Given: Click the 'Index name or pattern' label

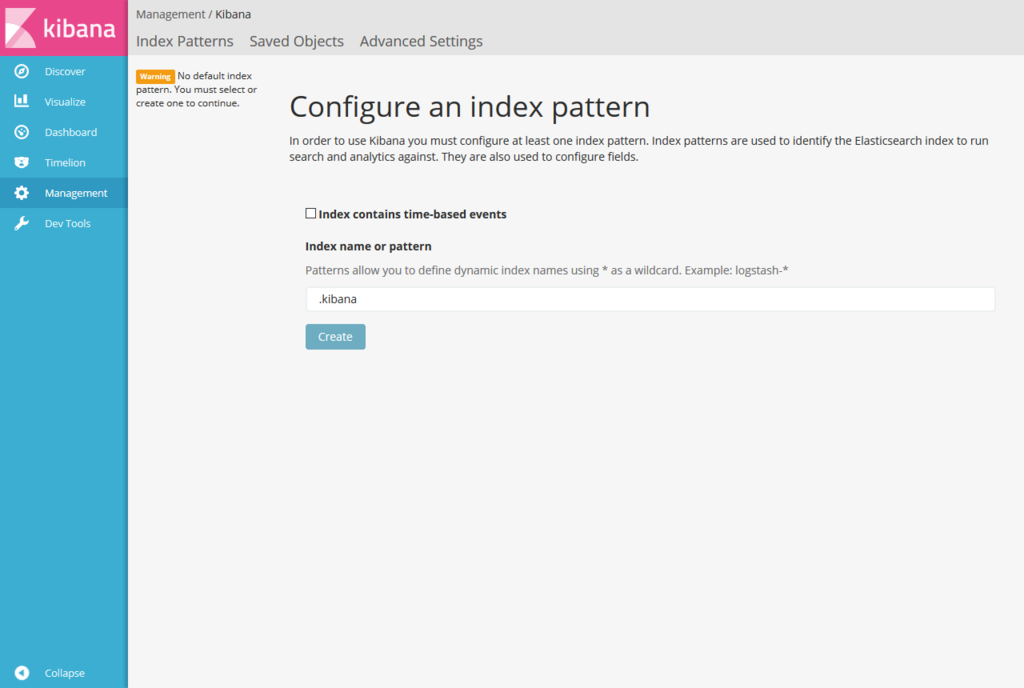Looking at the screenshot, I should (368, 246).
